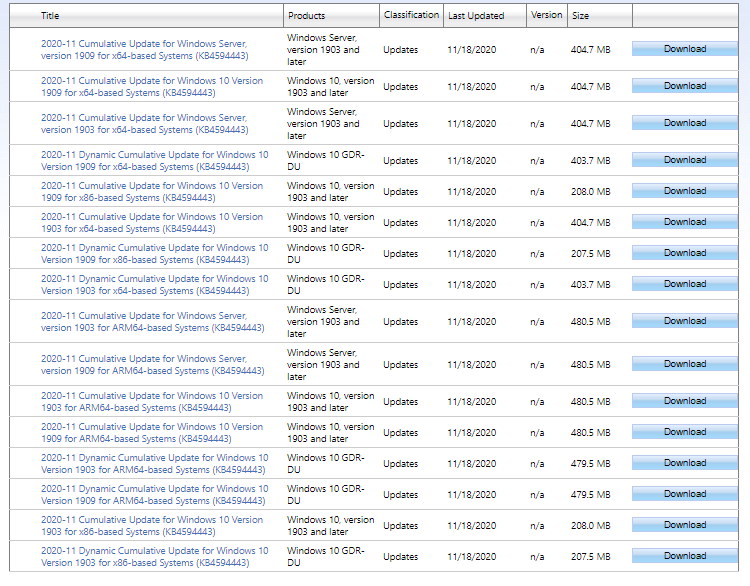The image size is (750, 586).
Task: Open Dynamic Cumulative Update Windows 10 1909 x64 link
Action: (x=154, y=161)
